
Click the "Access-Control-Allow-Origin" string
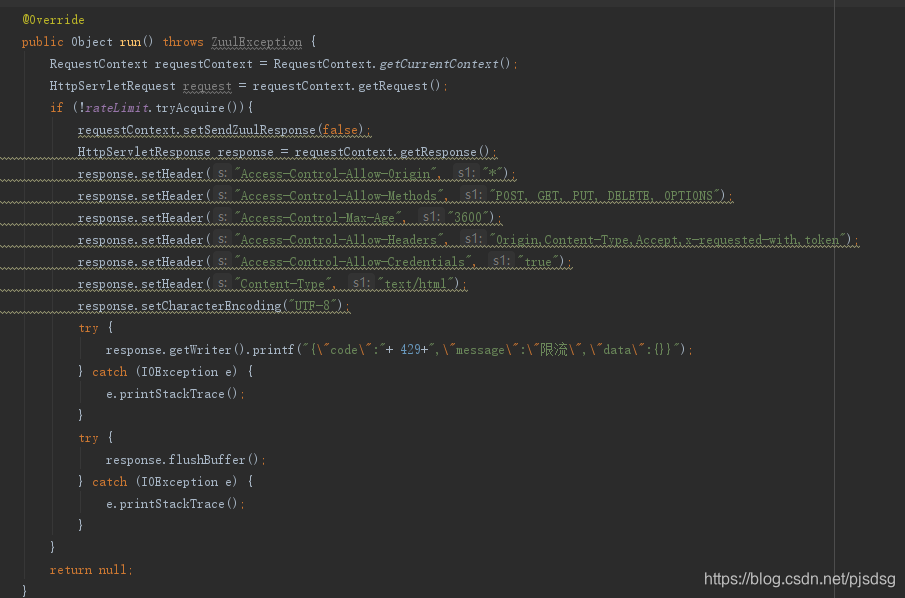pyautogui.click(x=336, y=174)
